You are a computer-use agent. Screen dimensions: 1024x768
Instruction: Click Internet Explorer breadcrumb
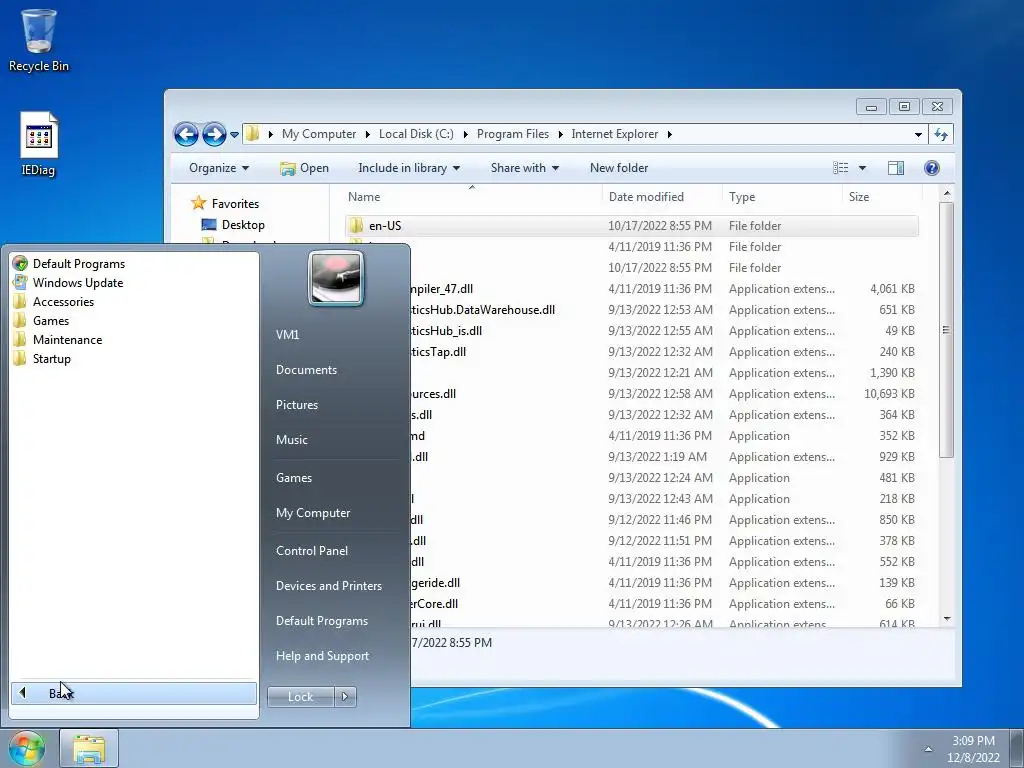pos(615,134)
